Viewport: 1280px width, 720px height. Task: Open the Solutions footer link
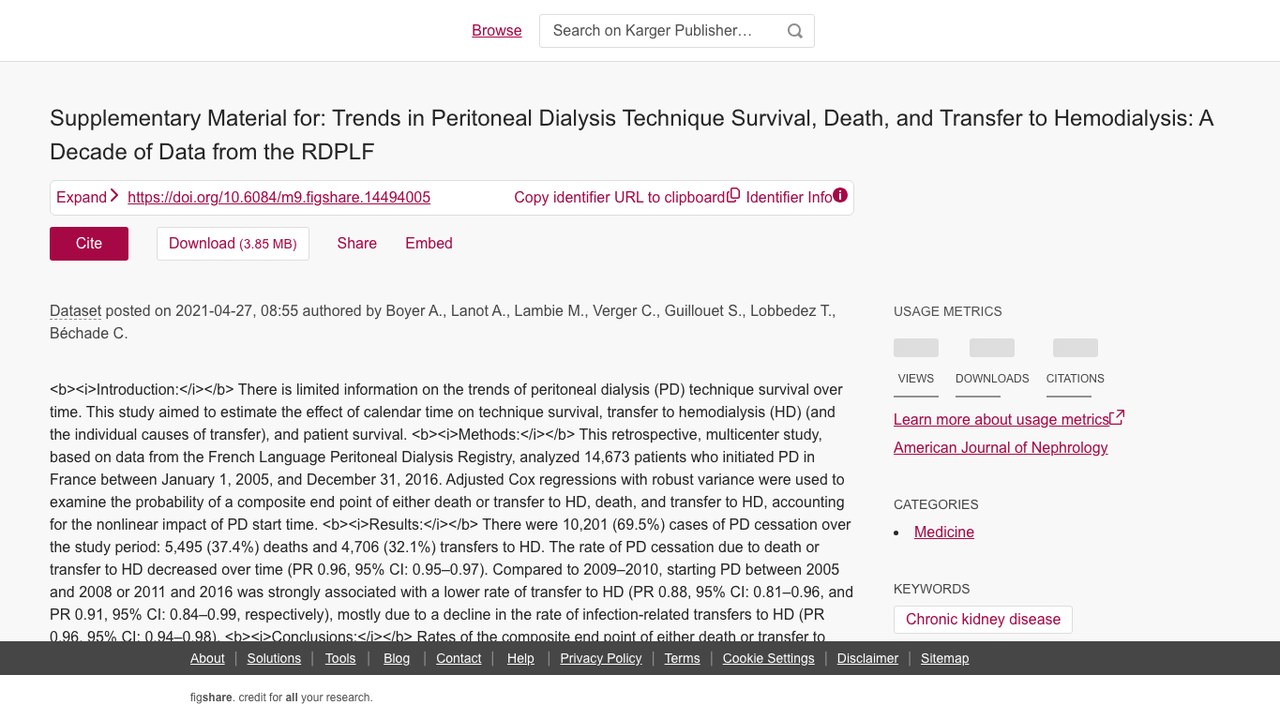click(x=274, y=658)
